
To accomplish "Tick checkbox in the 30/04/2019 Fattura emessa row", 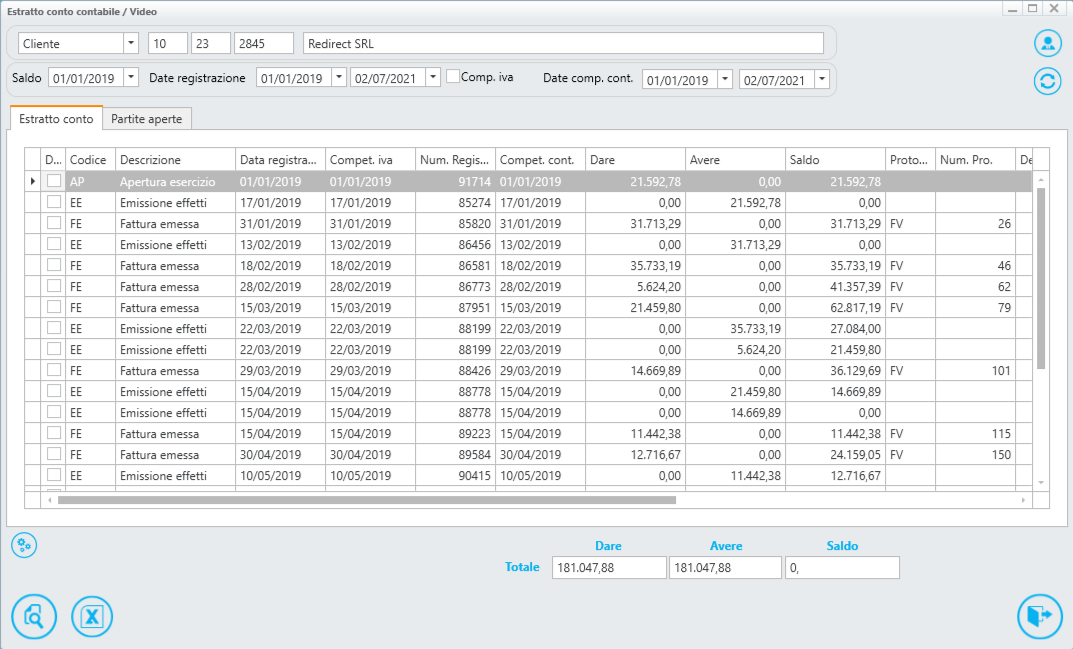I will [53, 454].
